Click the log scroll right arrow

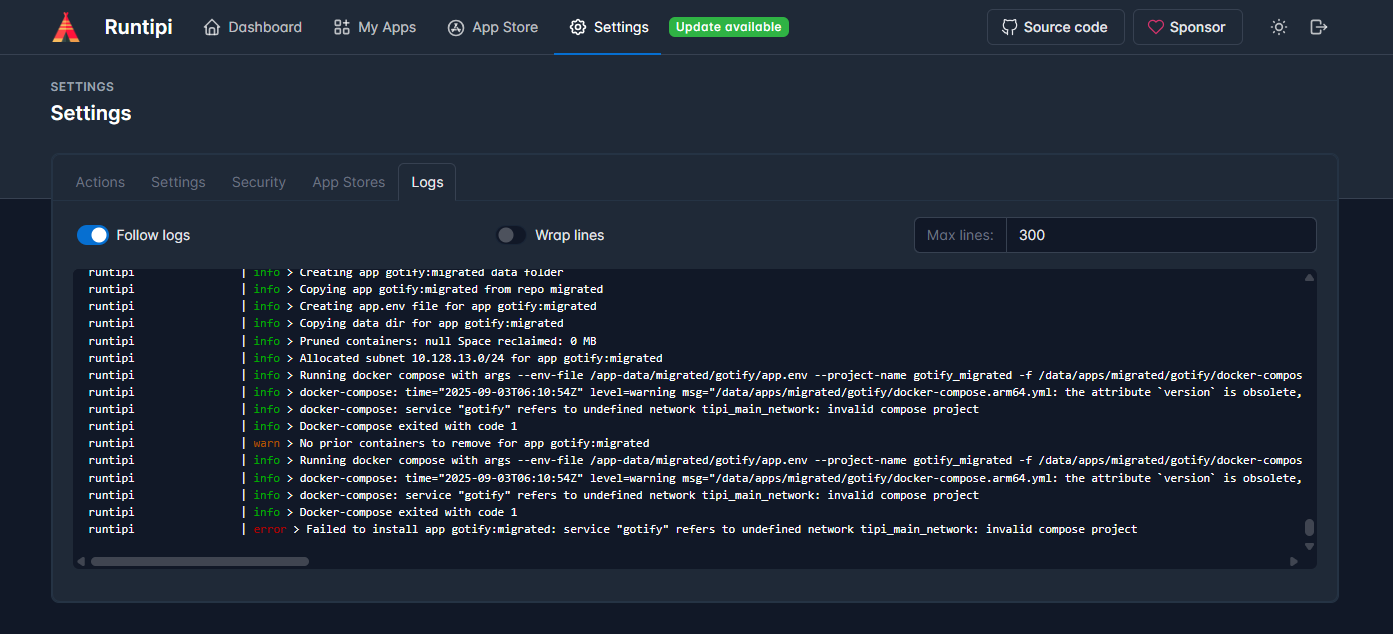[1294, 561]
